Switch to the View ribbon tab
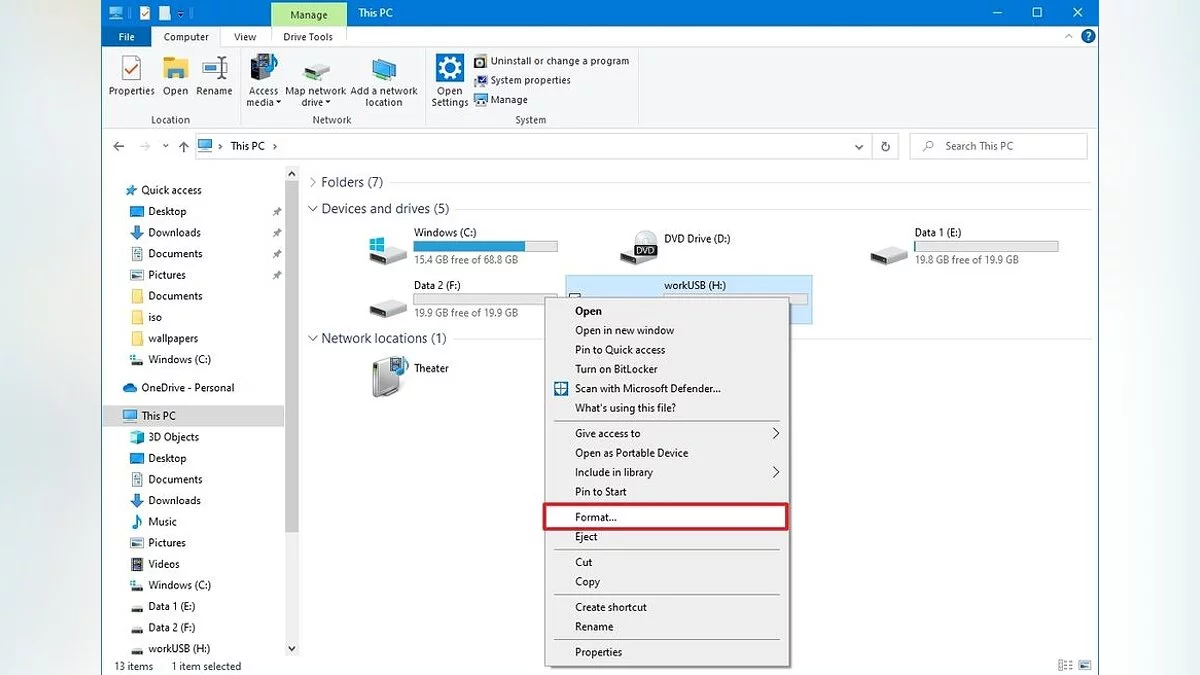Screen dimensions: 1200x675 (245, 37)
